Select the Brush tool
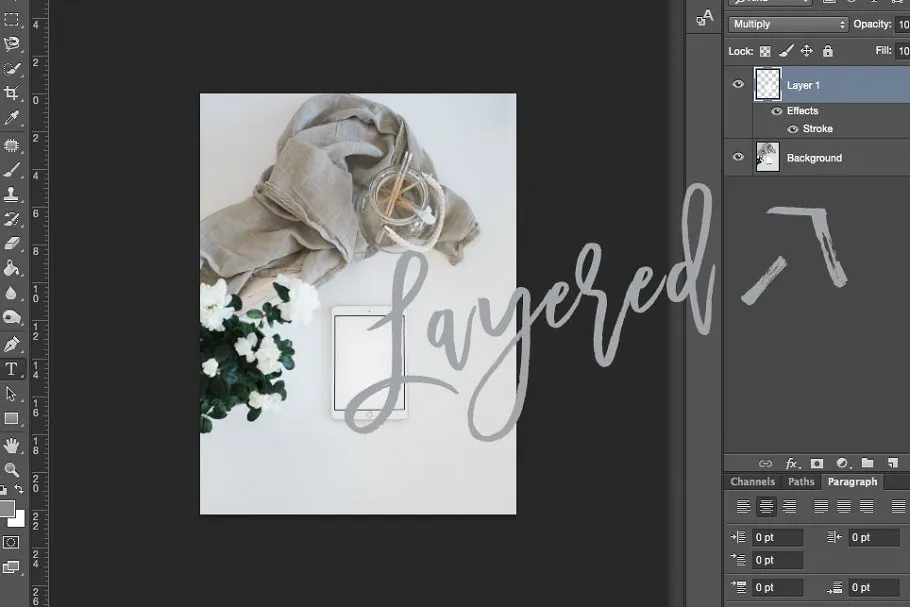Image resolution: width=910 pixels, height=607 pixels. click(12, 170)
